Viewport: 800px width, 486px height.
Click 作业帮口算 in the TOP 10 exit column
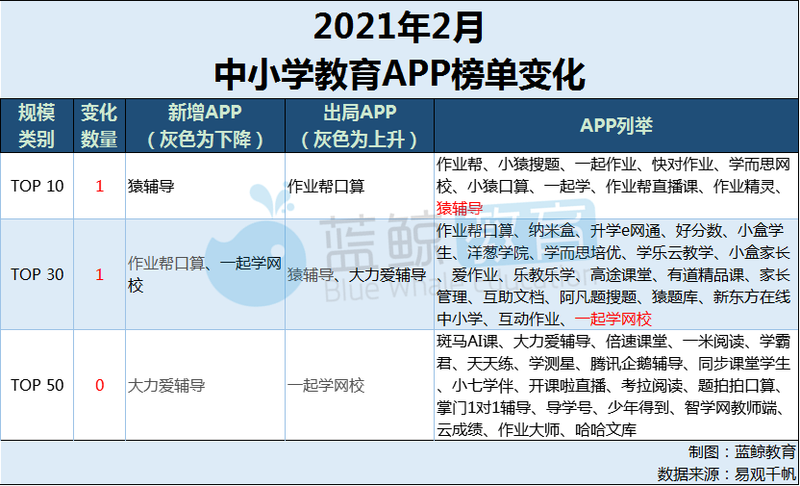point(326,186)
